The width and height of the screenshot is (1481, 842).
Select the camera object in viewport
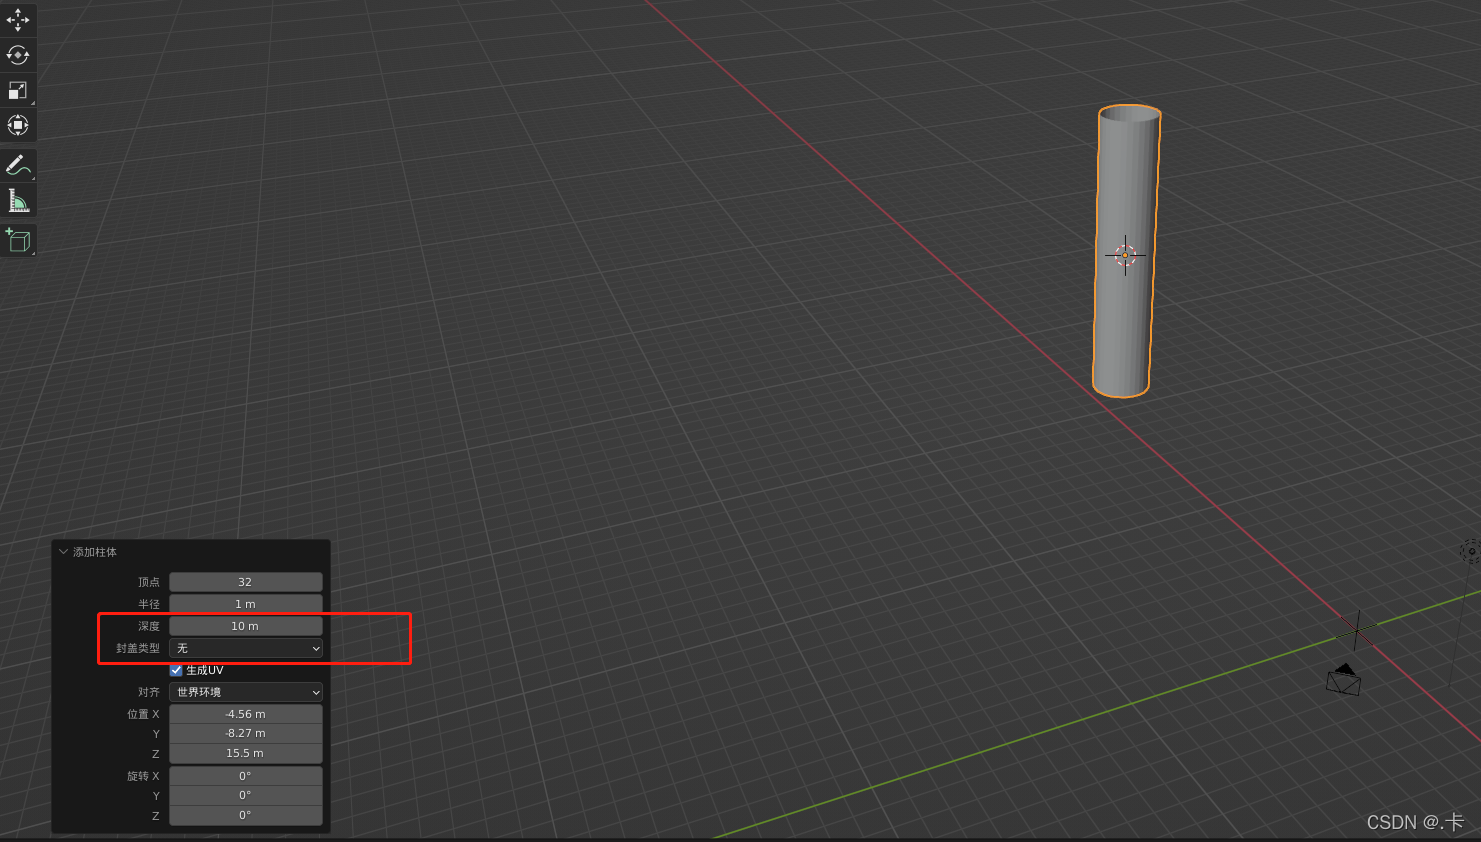(1344, 680)
